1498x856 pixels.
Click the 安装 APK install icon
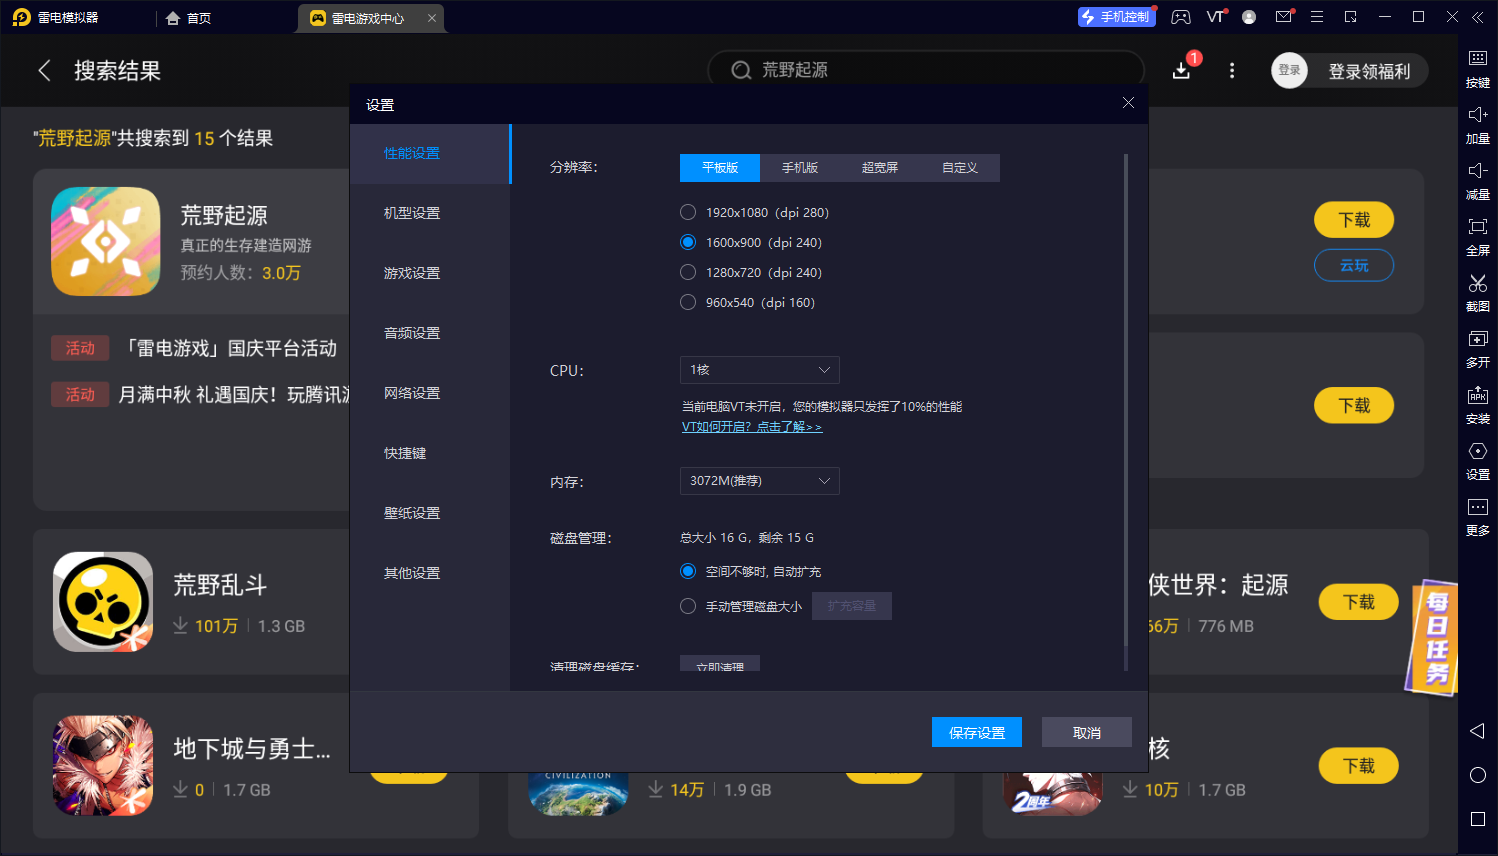[x=1478, y=394]
